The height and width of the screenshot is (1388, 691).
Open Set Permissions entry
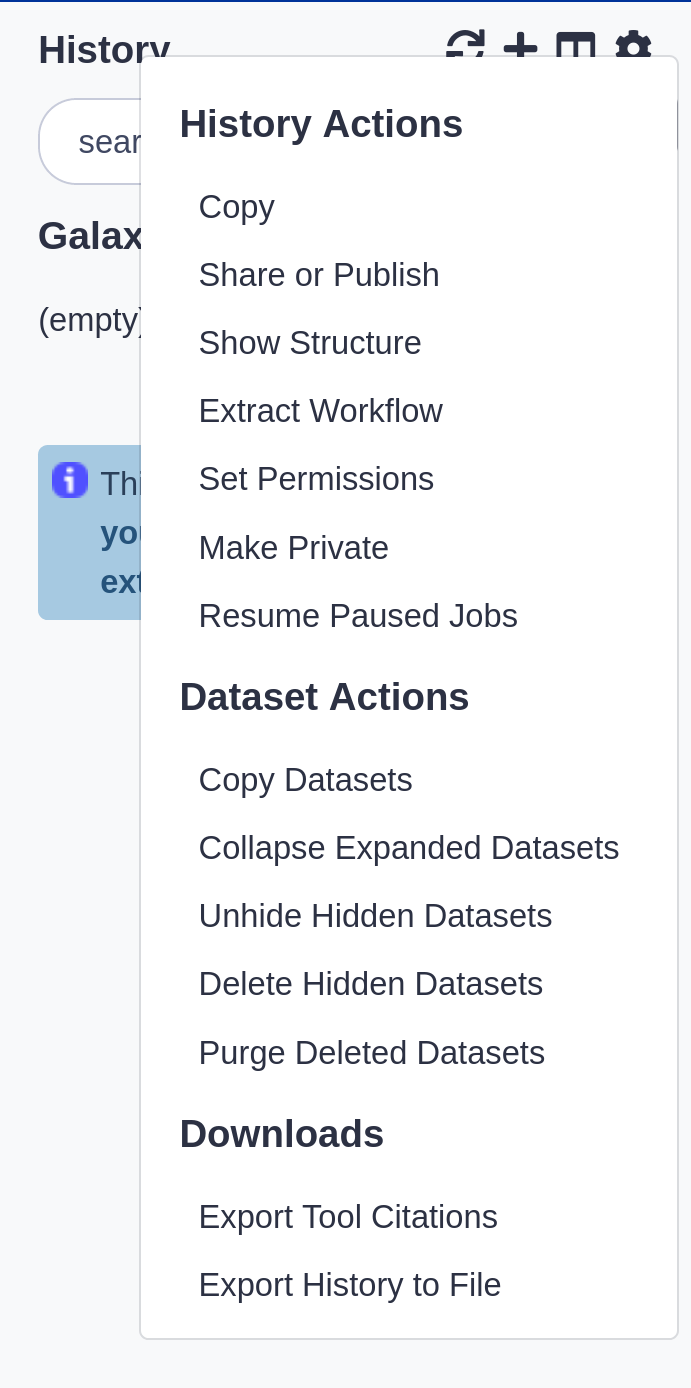[x=316, y=479]
